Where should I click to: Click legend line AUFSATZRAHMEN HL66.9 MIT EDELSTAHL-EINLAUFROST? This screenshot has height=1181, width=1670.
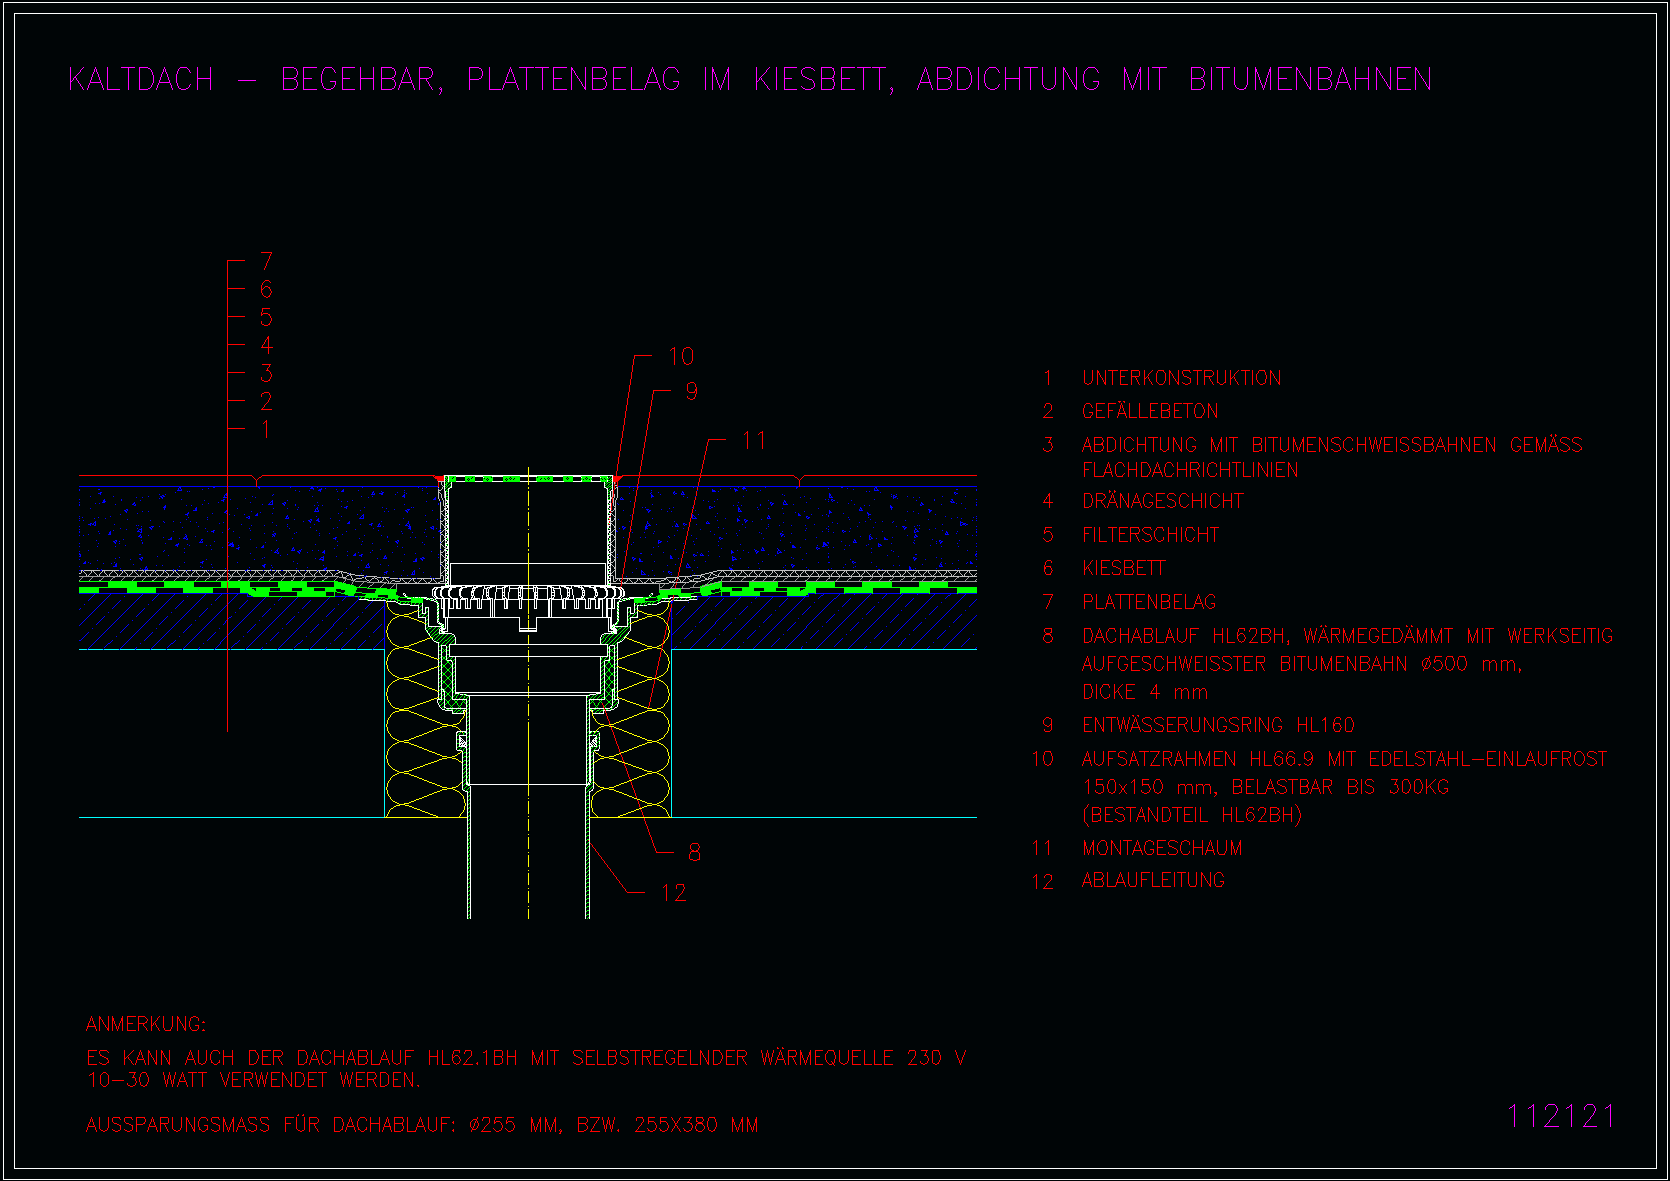(x=1344, y=759)
